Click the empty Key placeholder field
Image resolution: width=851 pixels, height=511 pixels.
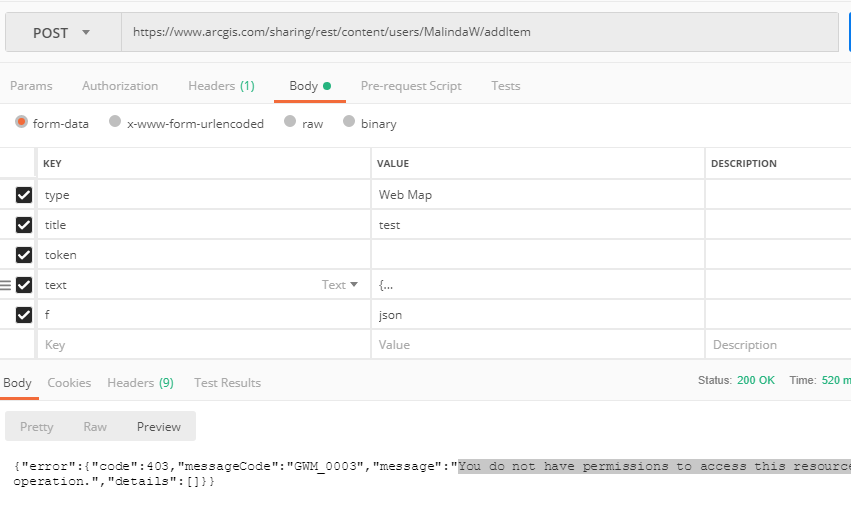coord(204,344)
